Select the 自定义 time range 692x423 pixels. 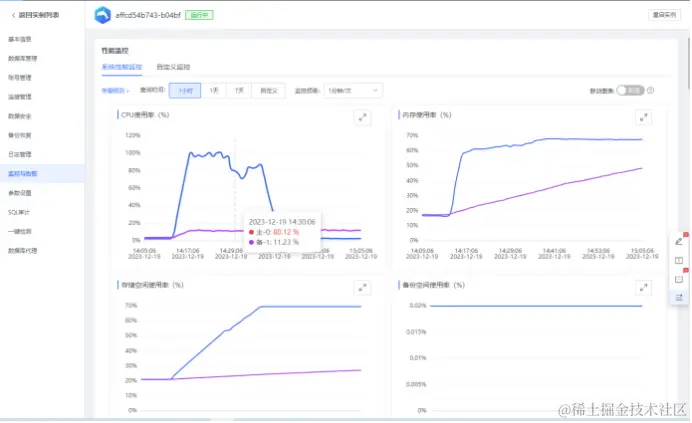tap(268, 91)
